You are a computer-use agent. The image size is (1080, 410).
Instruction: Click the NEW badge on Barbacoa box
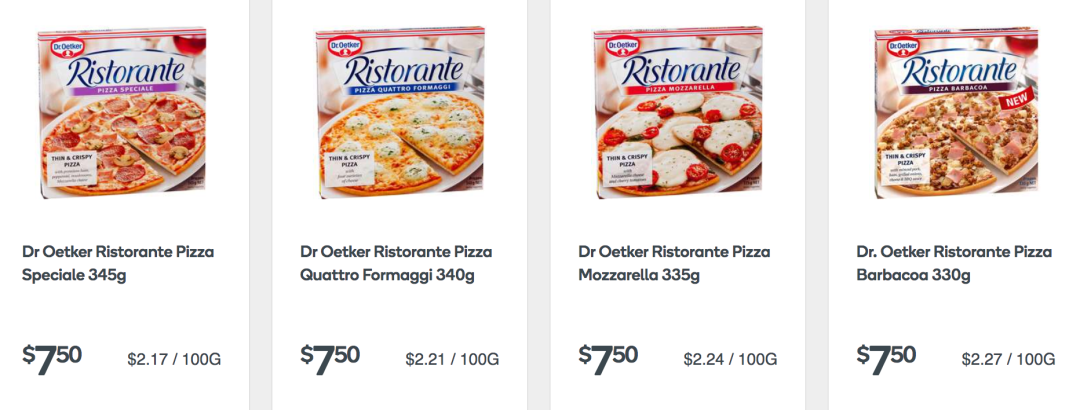tap(1017, 102)
